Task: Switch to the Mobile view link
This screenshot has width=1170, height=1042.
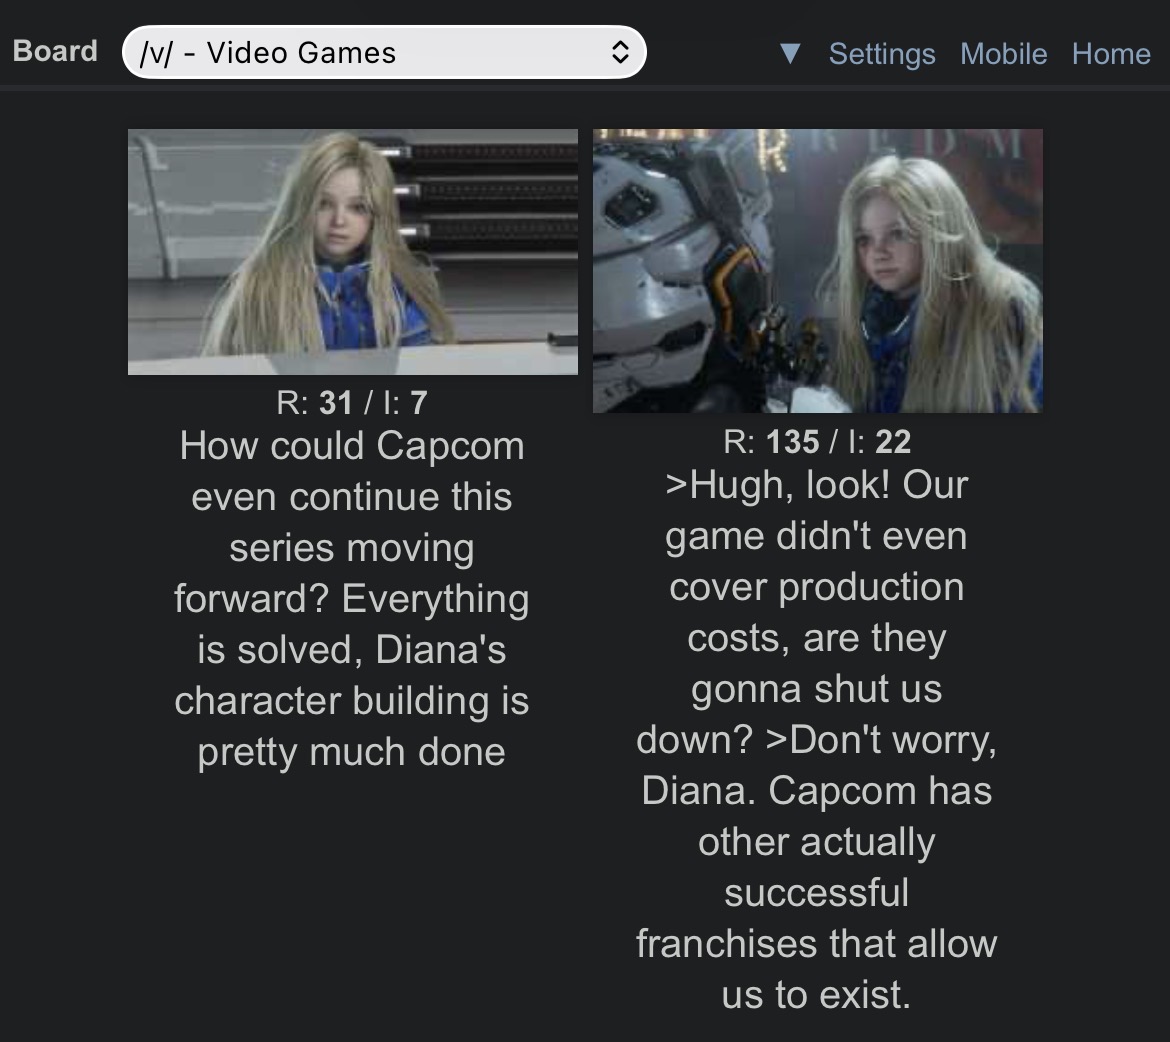Action: click(1003, 54)
